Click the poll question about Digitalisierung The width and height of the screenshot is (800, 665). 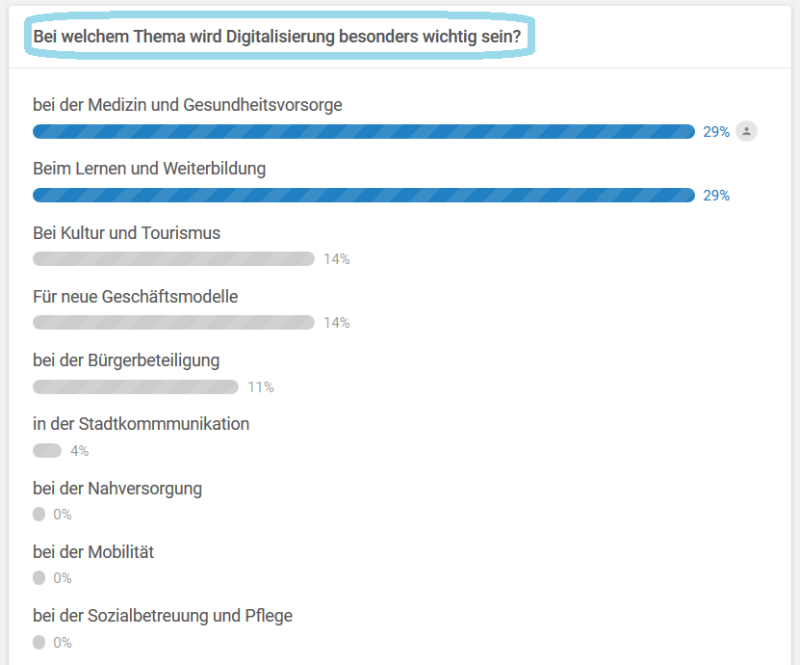[x=277, y=36]
